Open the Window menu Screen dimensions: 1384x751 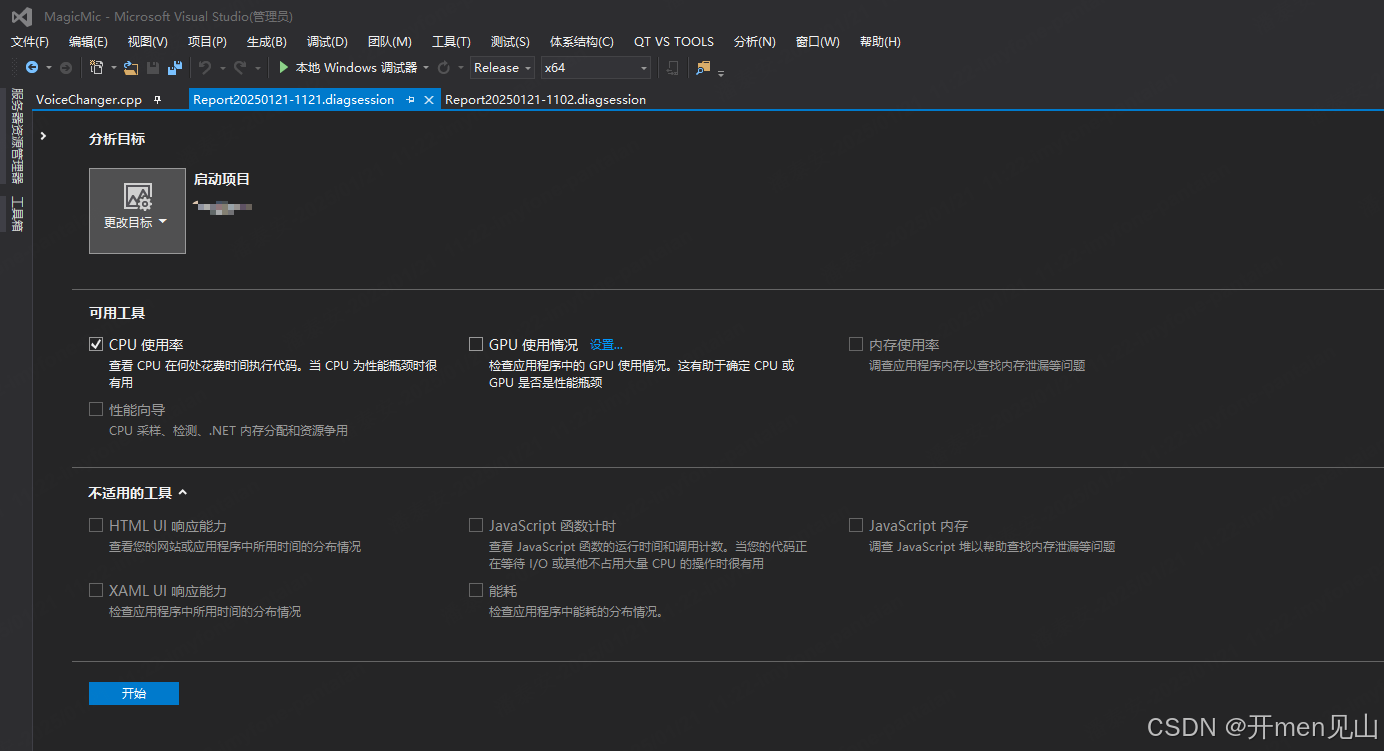(818, 42)
